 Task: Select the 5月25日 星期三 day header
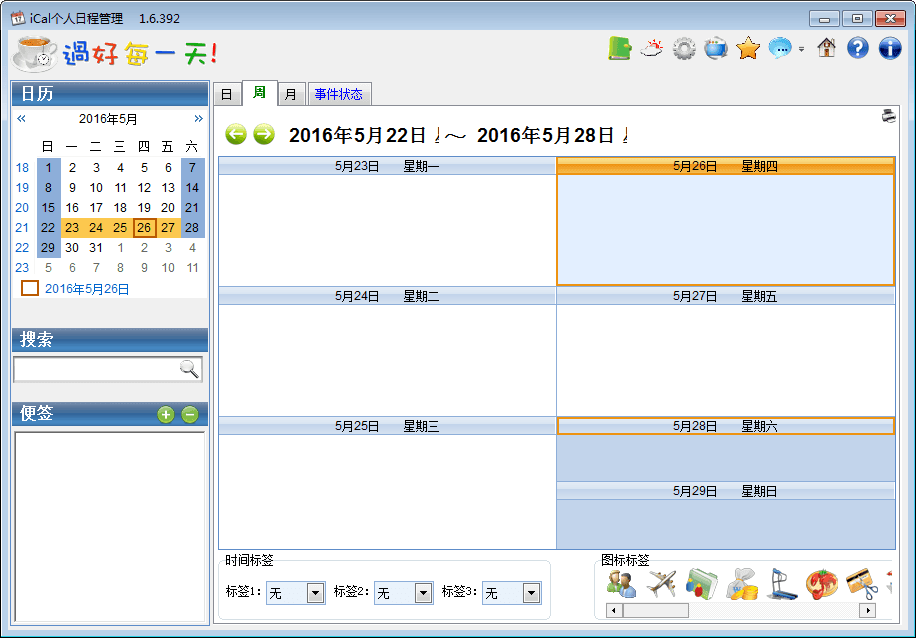(387, 426)
